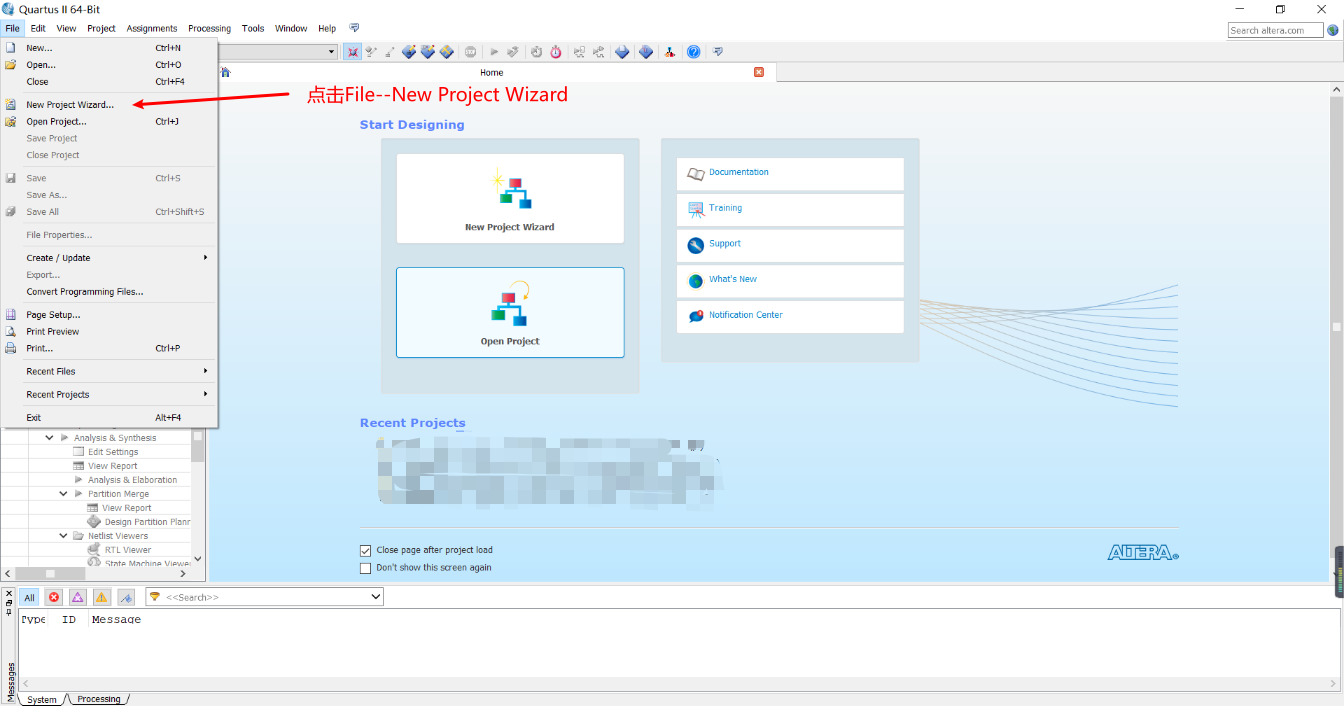
Task: Click the Support wrench icon
Action: (696, 245)
